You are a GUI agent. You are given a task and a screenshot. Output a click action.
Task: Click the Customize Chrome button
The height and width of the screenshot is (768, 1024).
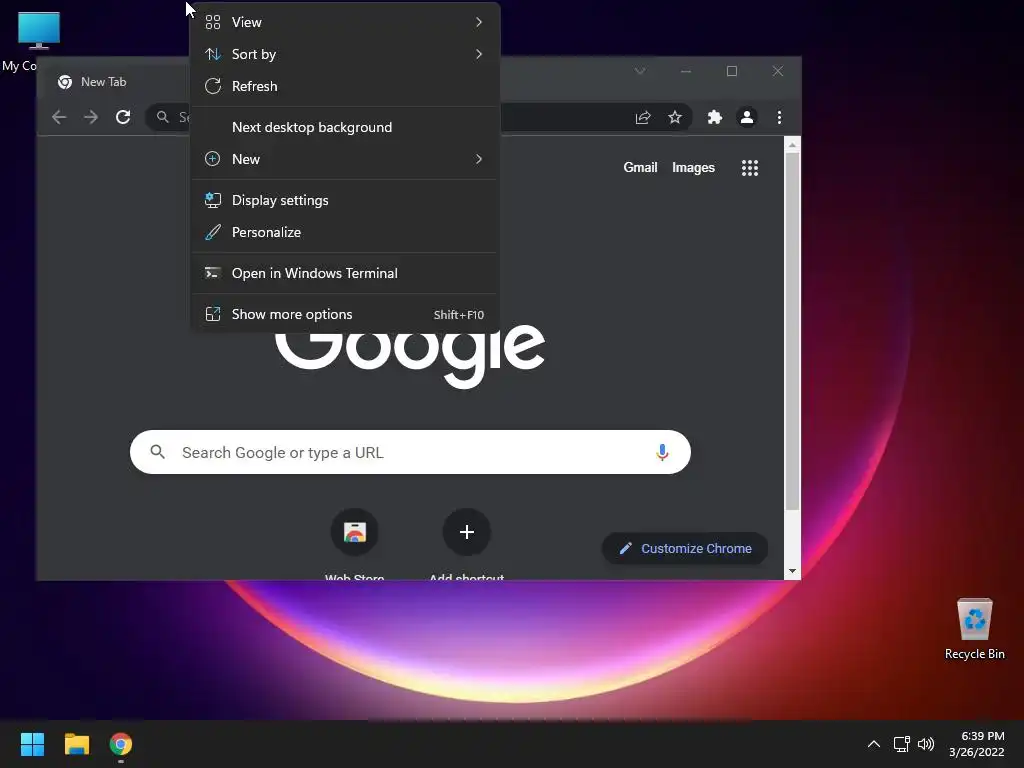(684, 549)
